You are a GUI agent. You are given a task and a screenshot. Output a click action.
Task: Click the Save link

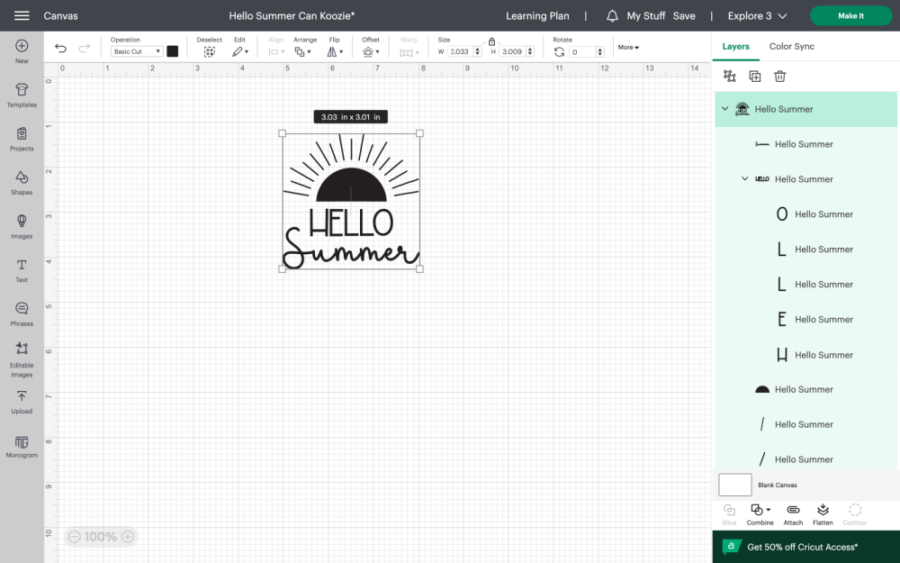684,16
